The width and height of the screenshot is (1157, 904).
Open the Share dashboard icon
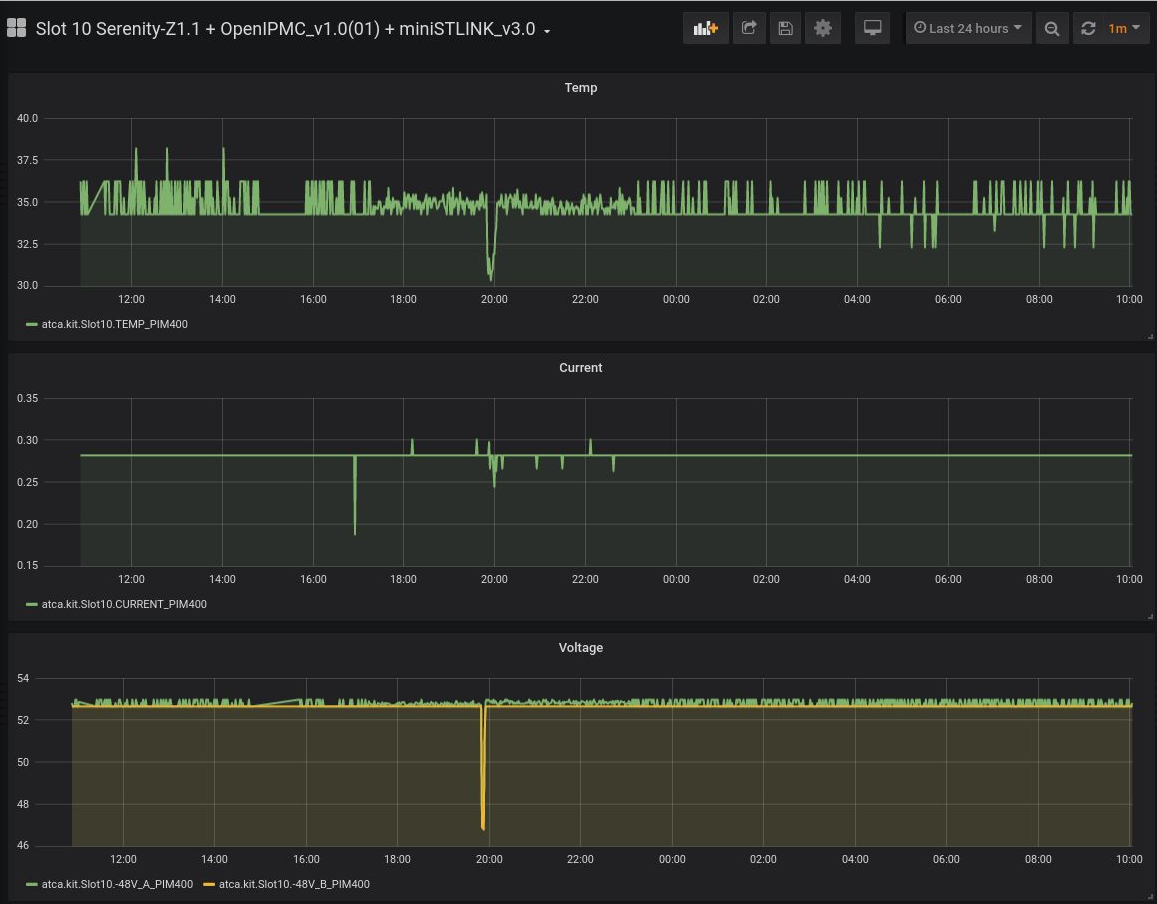748,28
